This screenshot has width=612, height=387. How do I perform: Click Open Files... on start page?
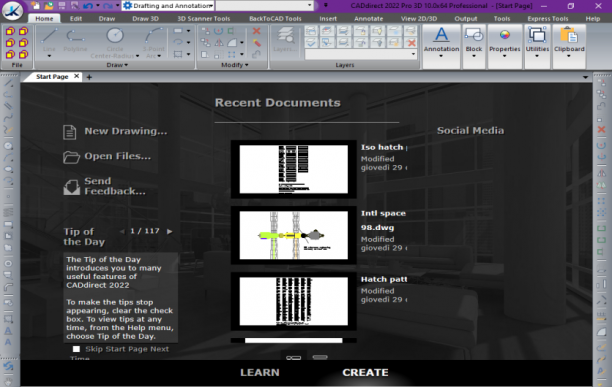click(107, 156)
